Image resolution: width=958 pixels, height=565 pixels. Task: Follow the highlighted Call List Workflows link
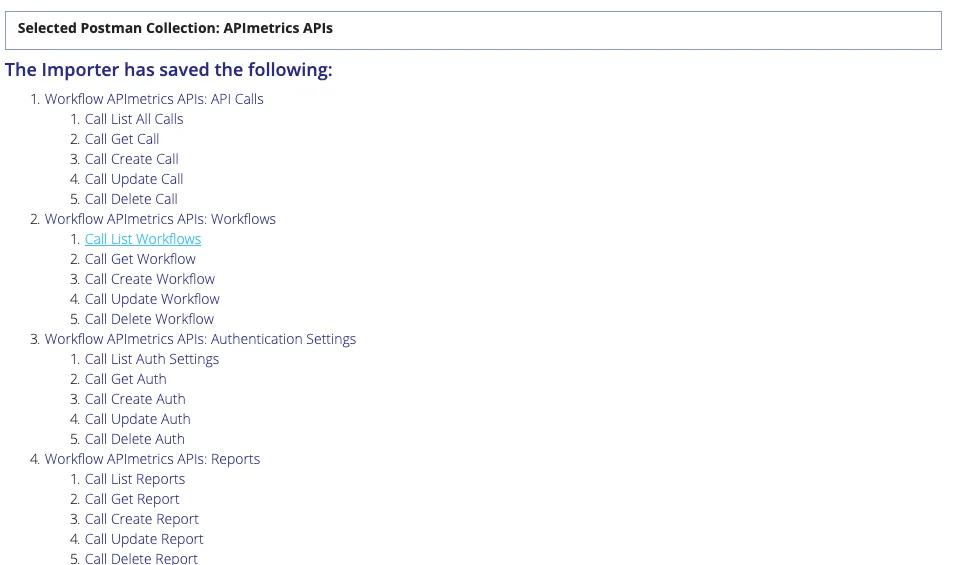[143, 239]
